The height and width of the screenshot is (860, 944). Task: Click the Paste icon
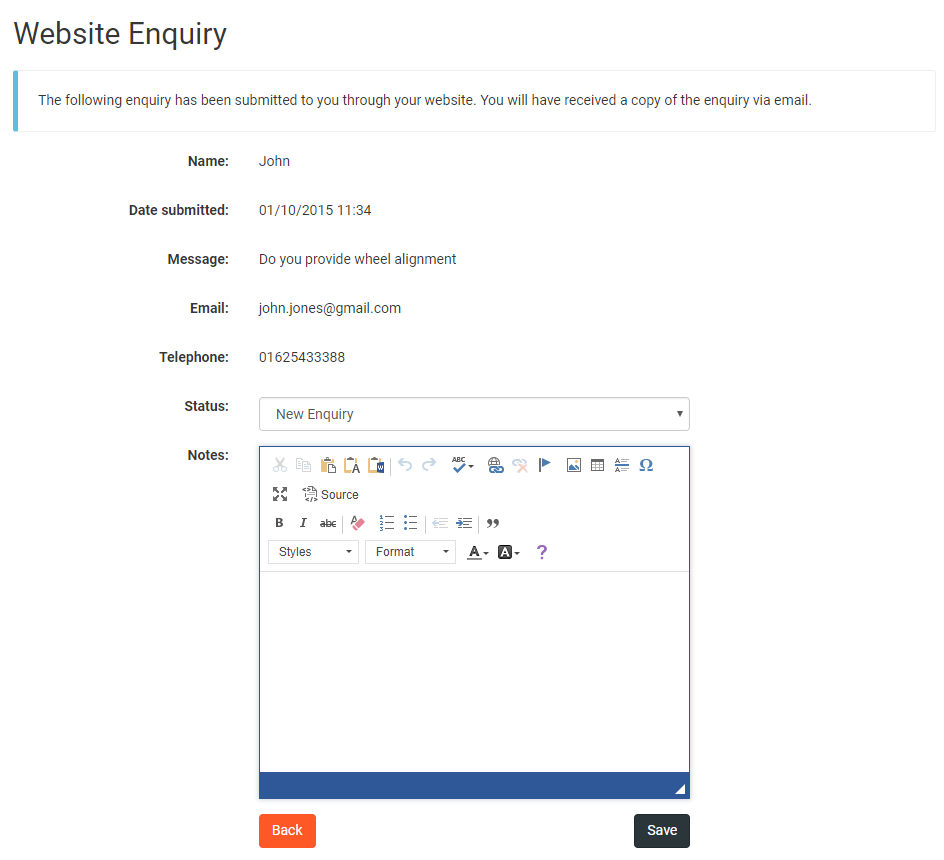(328, 465)
